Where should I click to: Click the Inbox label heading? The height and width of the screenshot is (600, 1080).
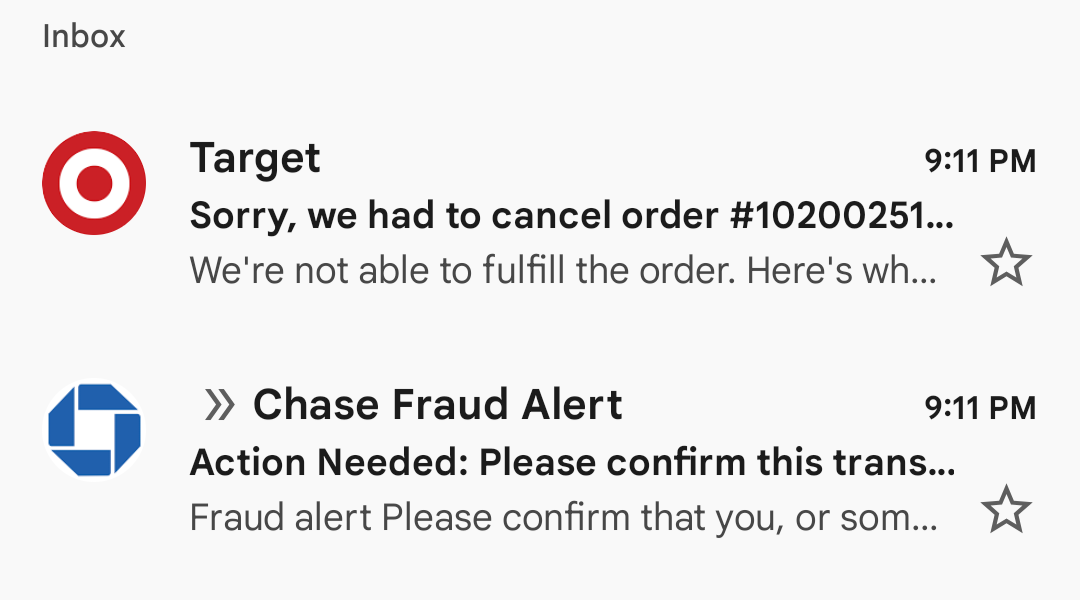tap(84, 37)
